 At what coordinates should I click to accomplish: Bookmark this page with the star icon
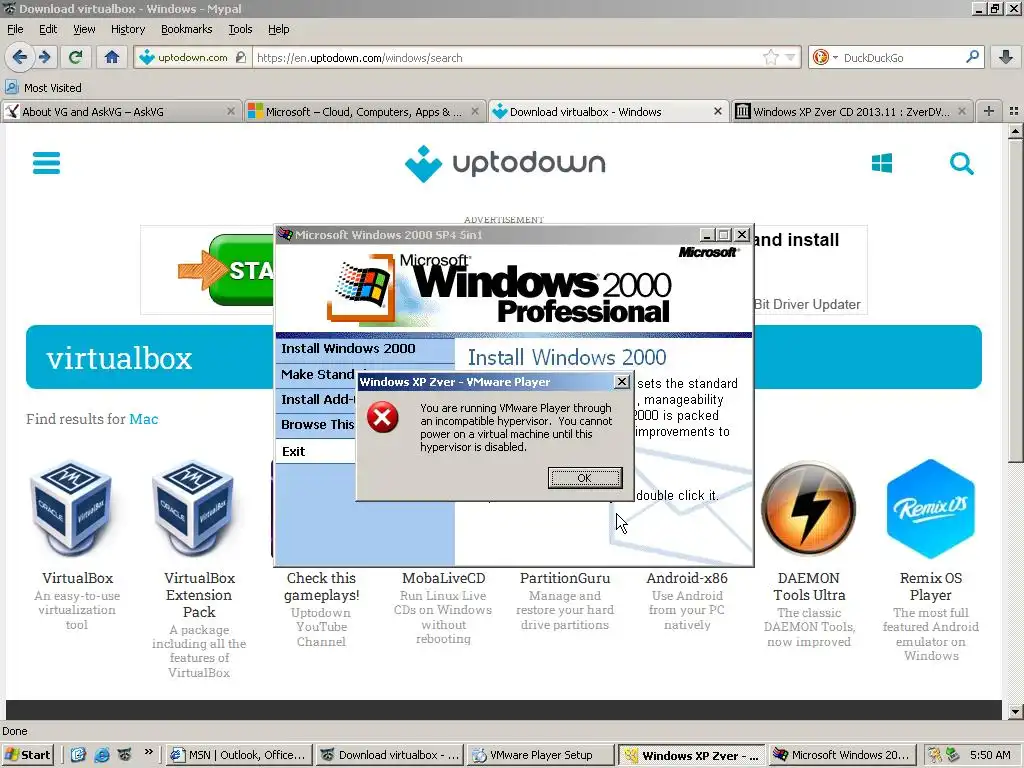tap(771, 57)
